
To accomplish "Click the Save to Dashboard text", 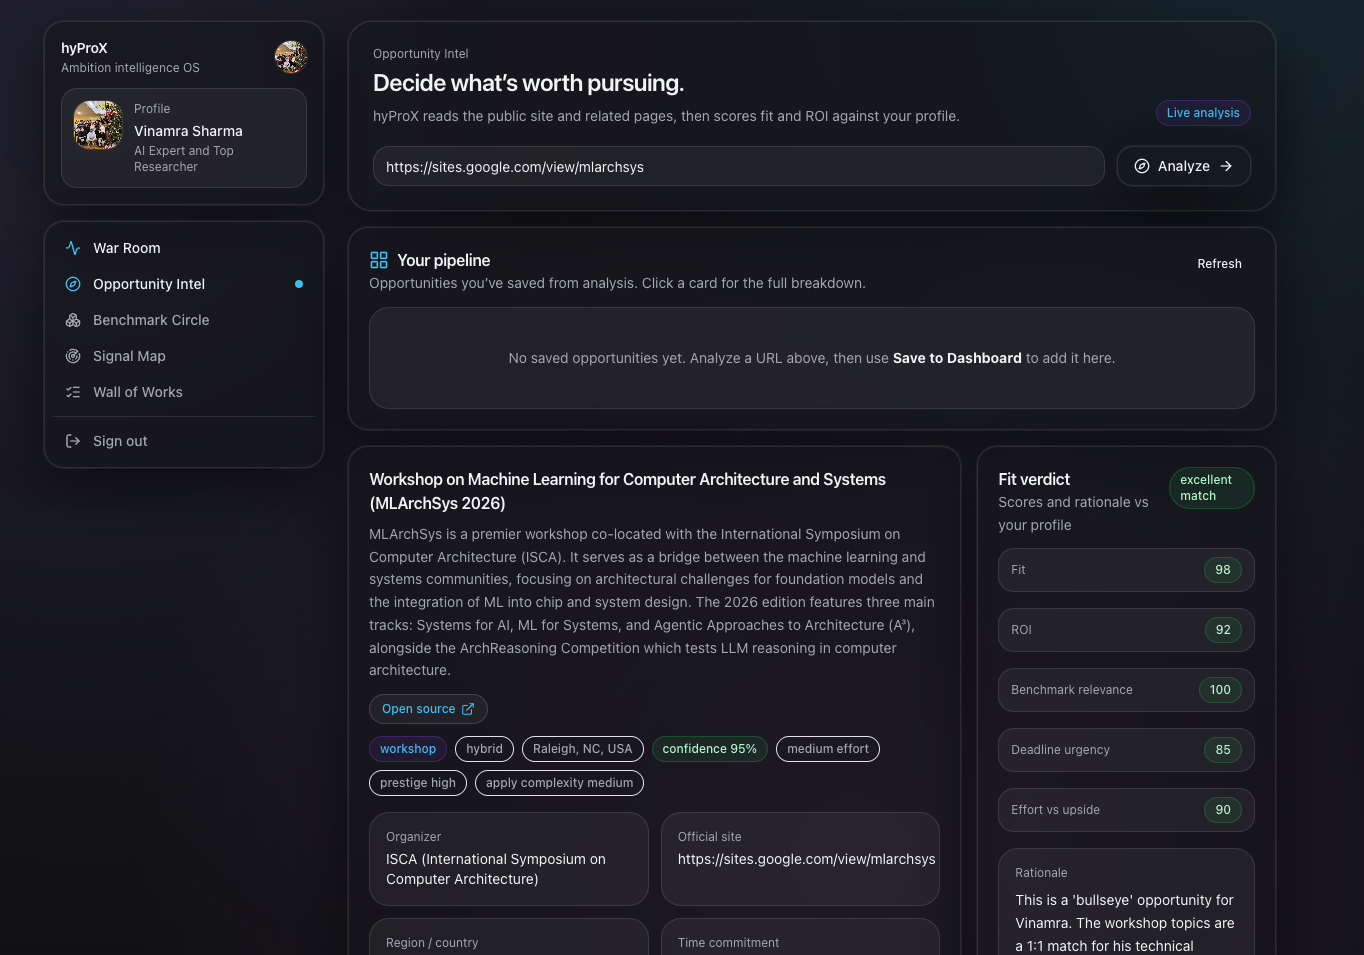I will tap(957, 358).
